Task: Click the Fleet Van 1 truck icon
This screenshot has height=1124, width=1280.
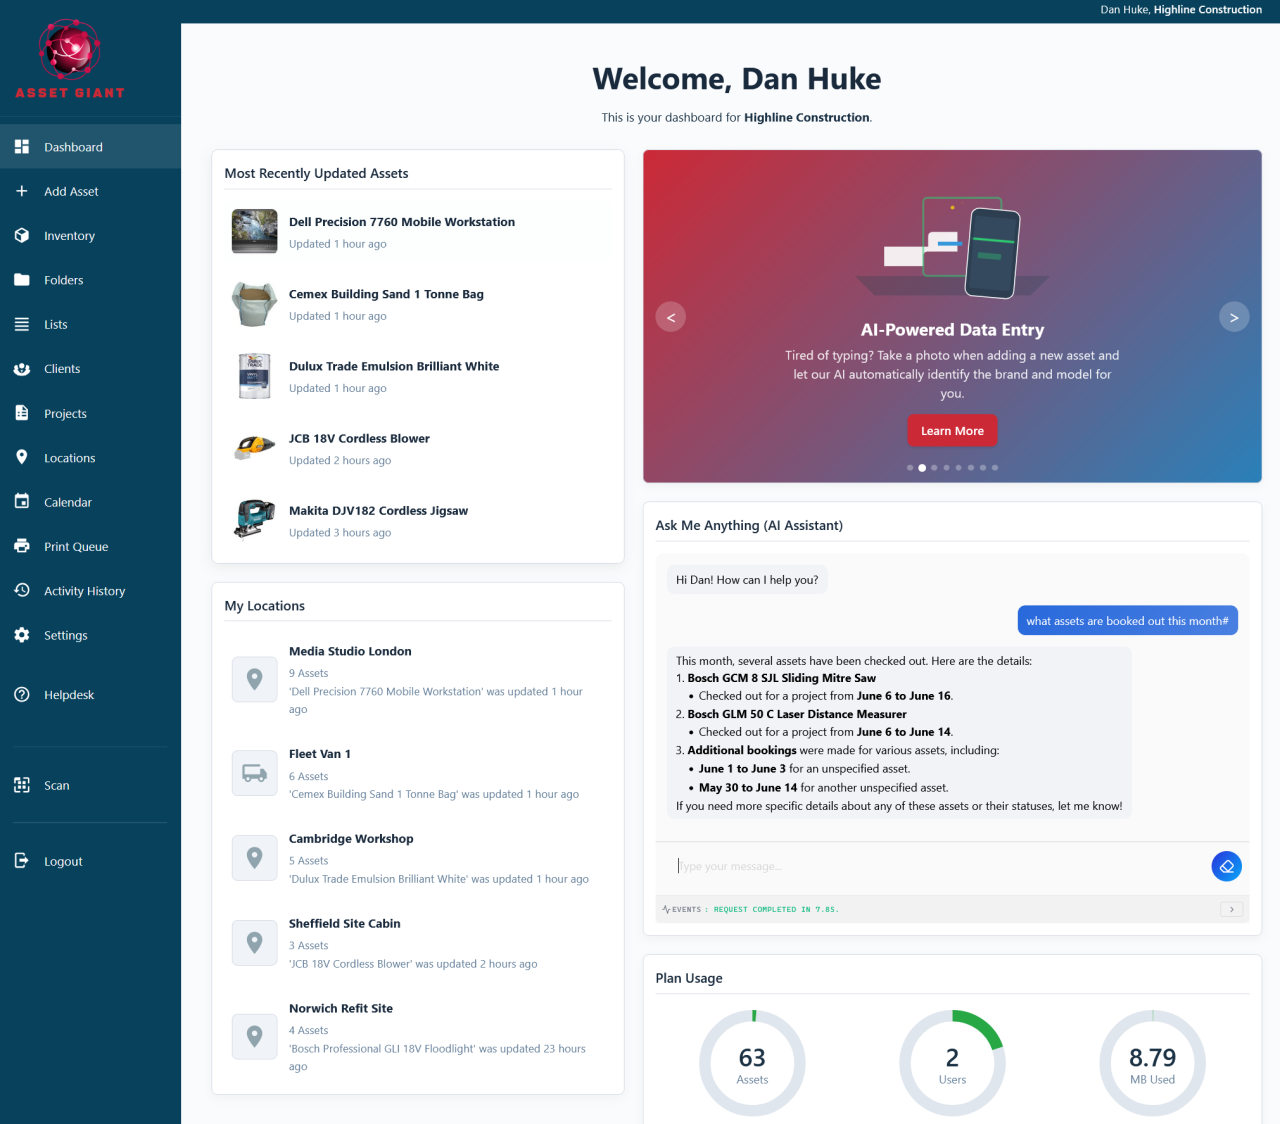Action: pos(255,774)
